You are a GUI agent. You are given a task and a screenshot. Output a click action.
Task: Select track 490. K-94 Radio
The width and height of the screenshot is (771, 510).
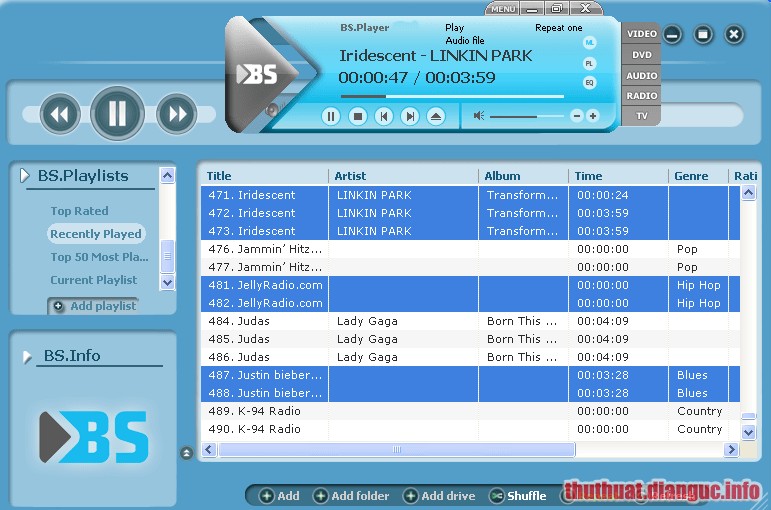470,429
